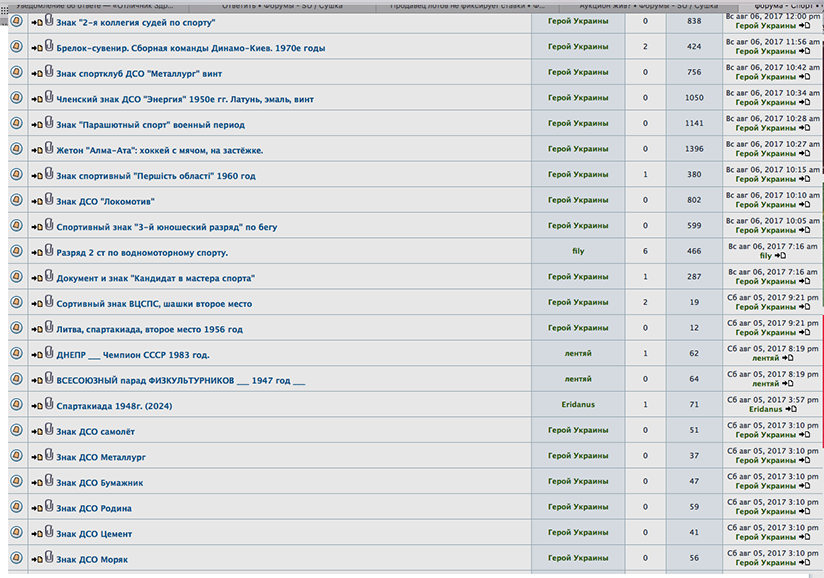Viewport: 824px width, 578px height.
Task: Click newest-post arrow before "Жетон Алма-Ата" topic
Action: [34, 151]
